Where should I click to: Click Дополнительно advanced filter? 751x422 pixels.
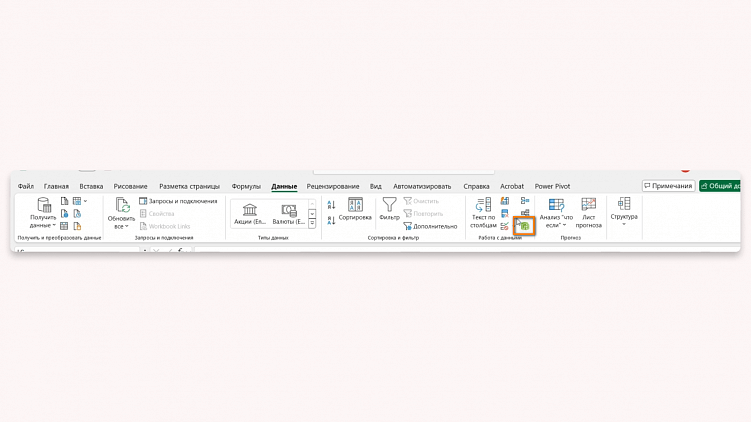coord(430,226)
